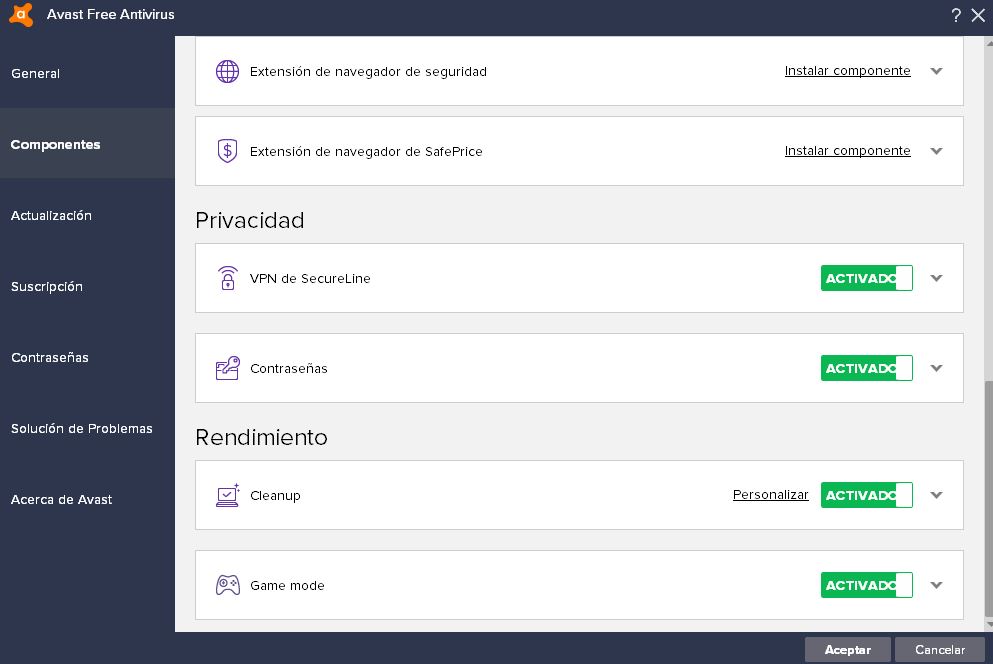Turn off the Game mode switch
Screen dimensions: 993x664
(866, 585)
